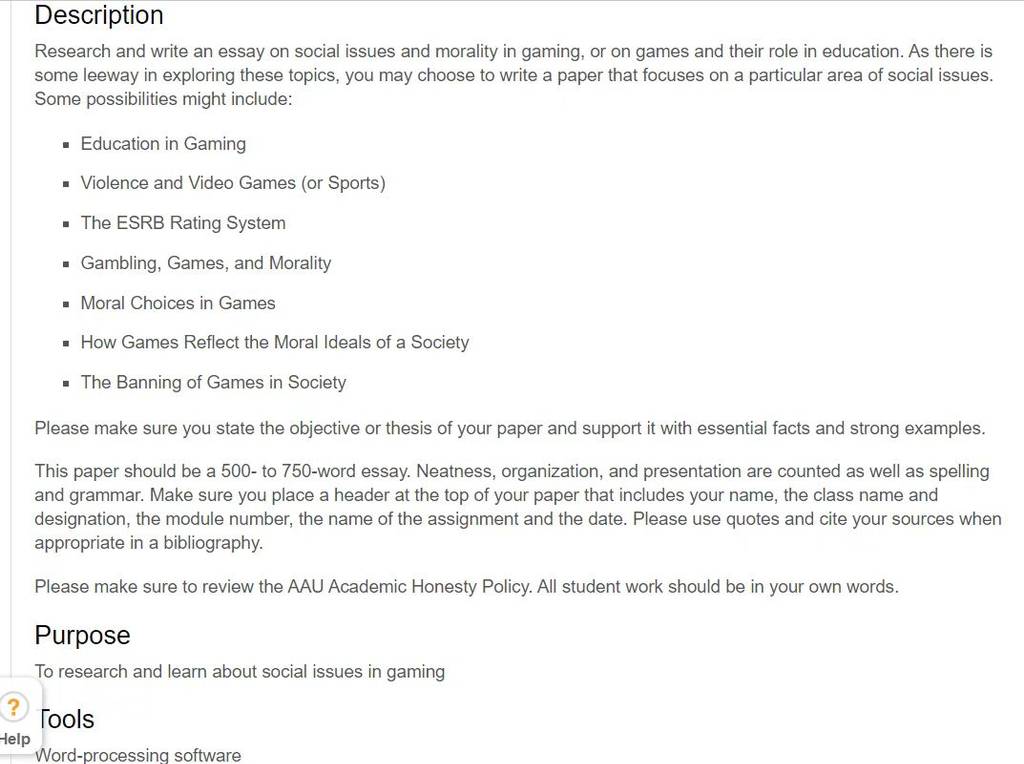Click the Education in Gaming bullet
The width and height of the screenshot is (1024, 764).
point(163,144)
